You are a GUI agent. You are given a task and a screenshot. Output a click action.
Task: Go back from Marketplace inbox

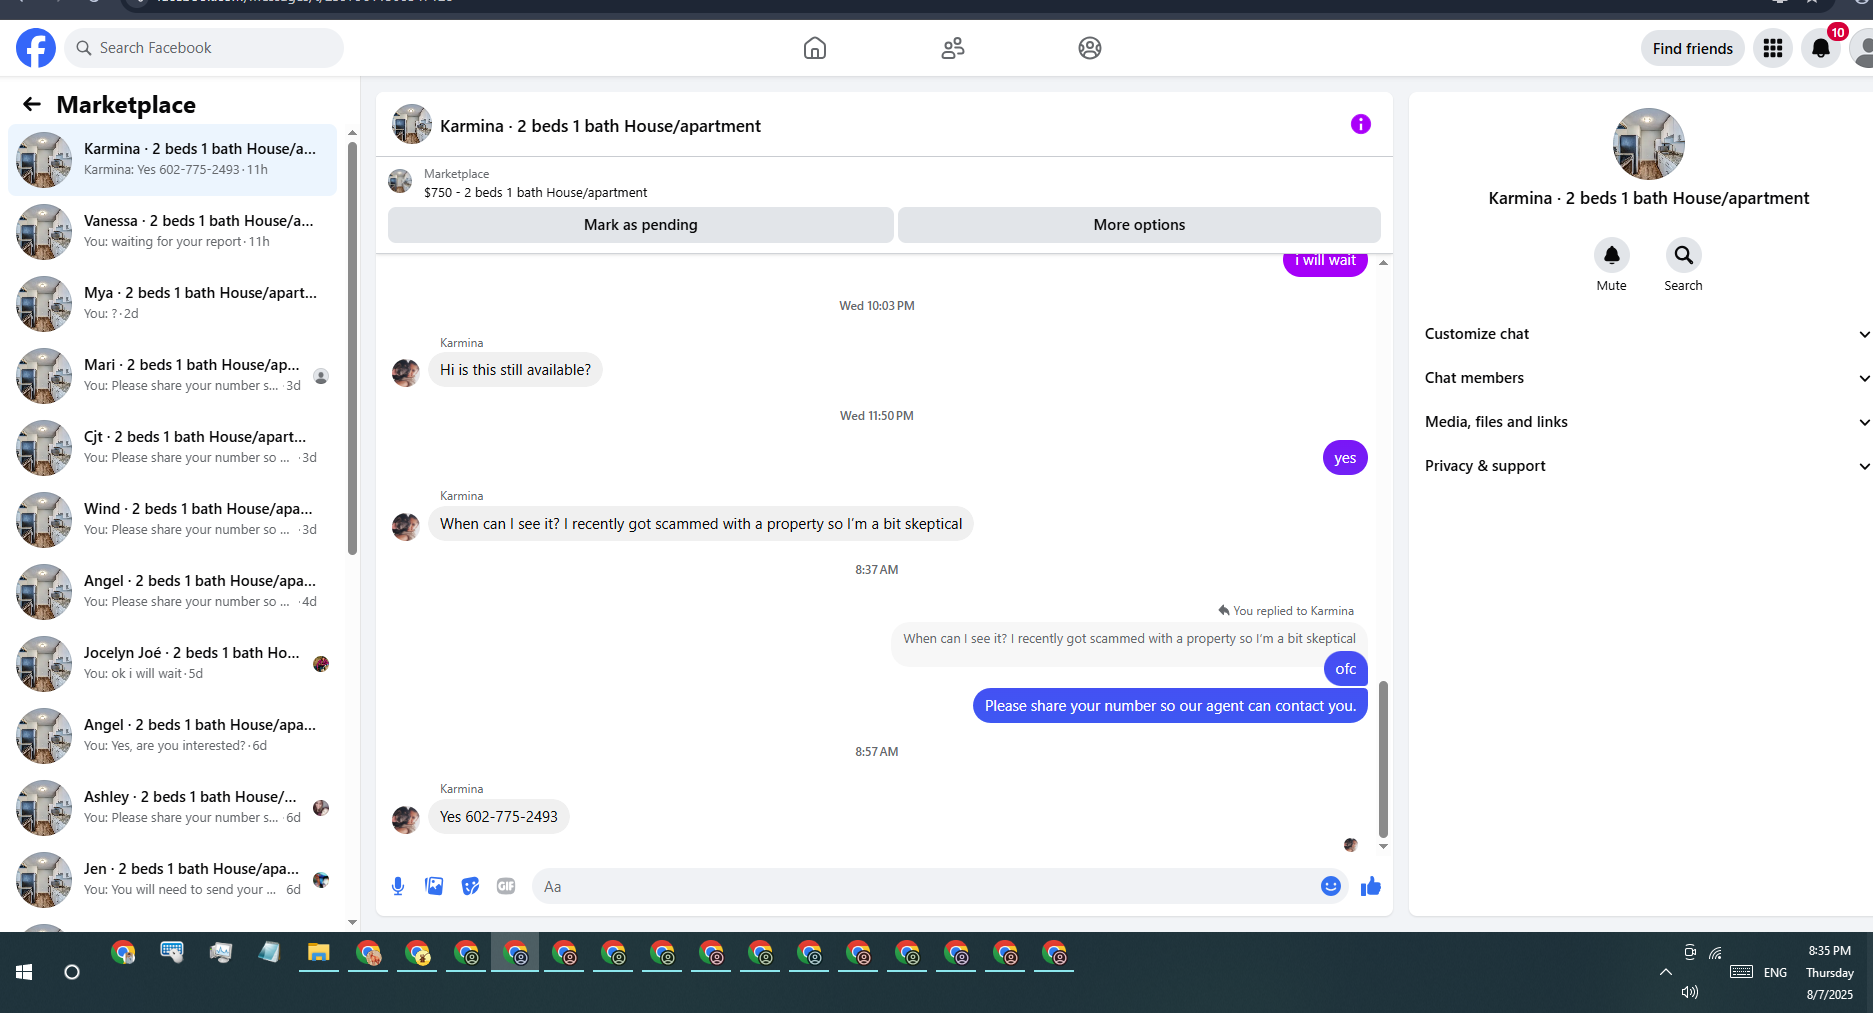(x=32, y=104)
